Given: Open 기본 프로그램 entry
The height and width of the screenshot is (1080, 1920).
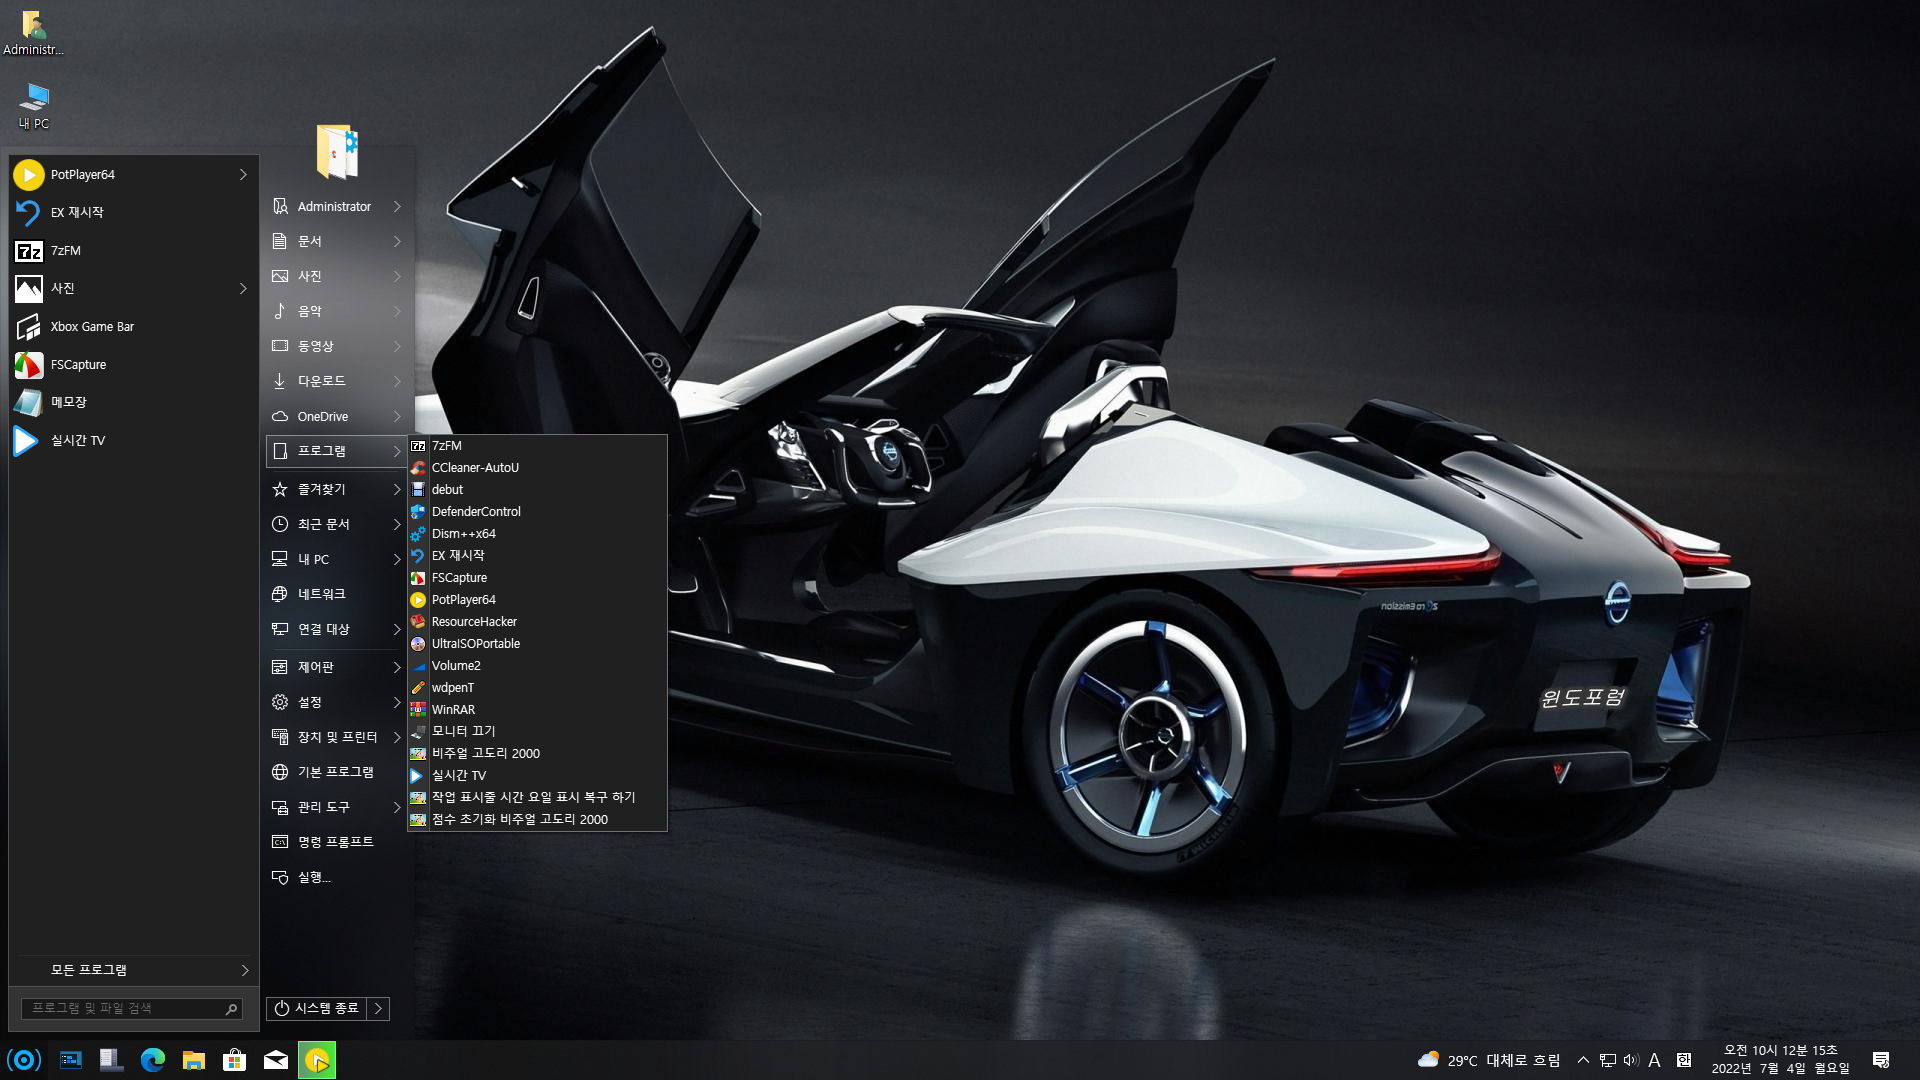Looking at the screenshot, I should 337,773.
